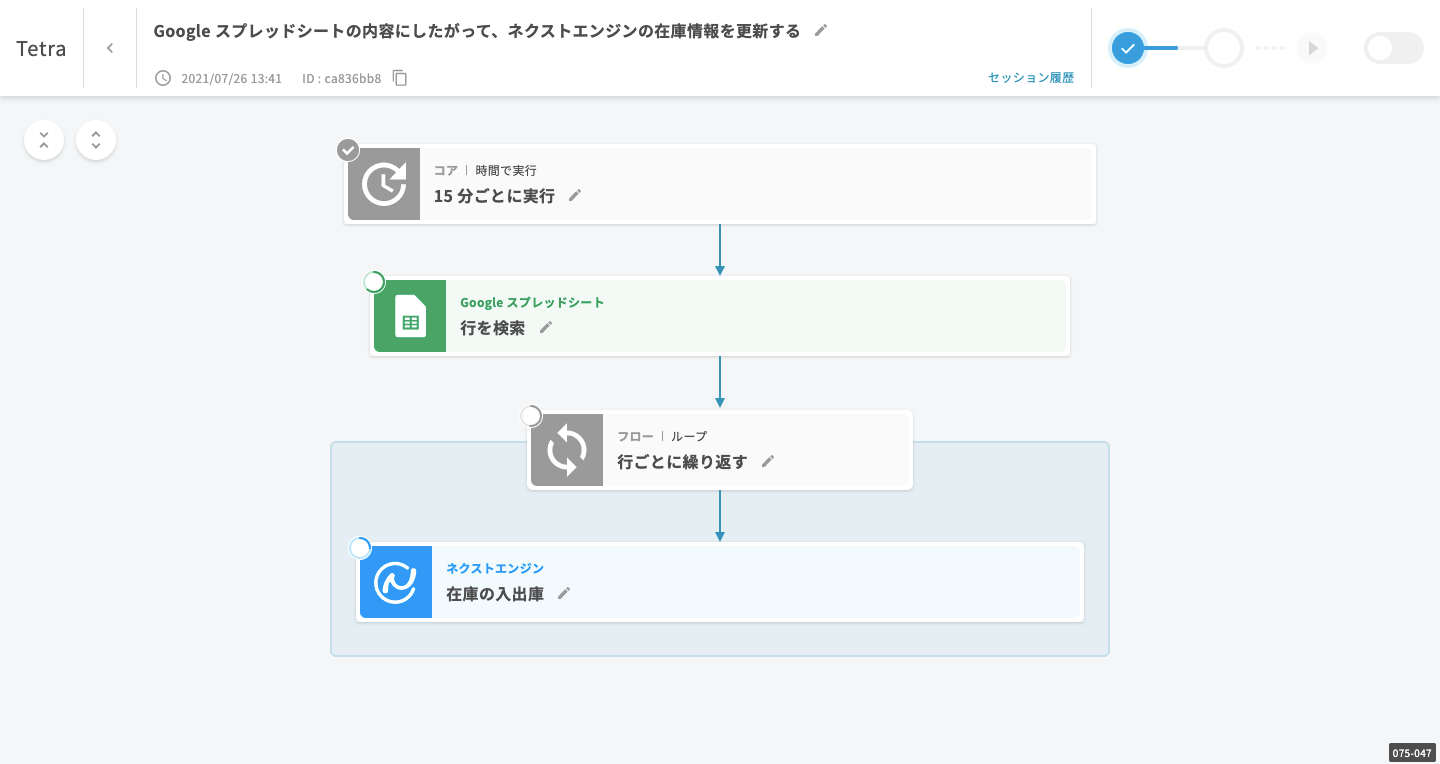
Task: Toggle status circle on 在庫の入出庫 step
Action: (x=360, y=548)
